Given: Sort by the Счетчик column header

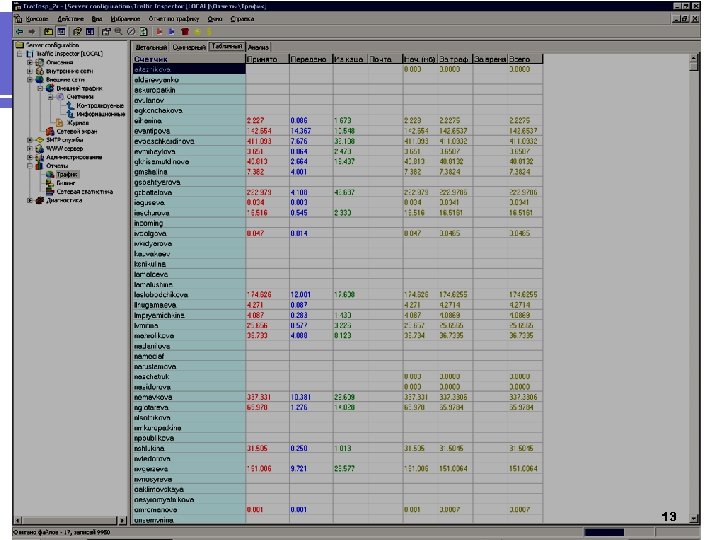Looking at the screenshot, I should coord(189,59).
